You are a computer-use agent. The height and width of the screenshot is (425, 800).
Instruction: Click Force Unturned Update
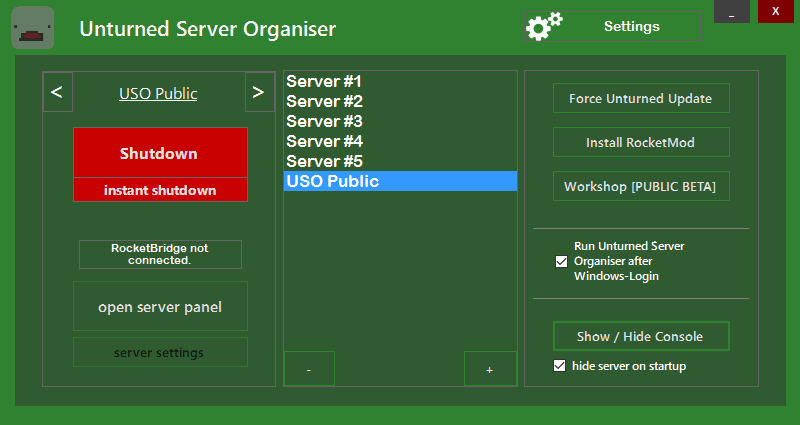tap(641, 98)
